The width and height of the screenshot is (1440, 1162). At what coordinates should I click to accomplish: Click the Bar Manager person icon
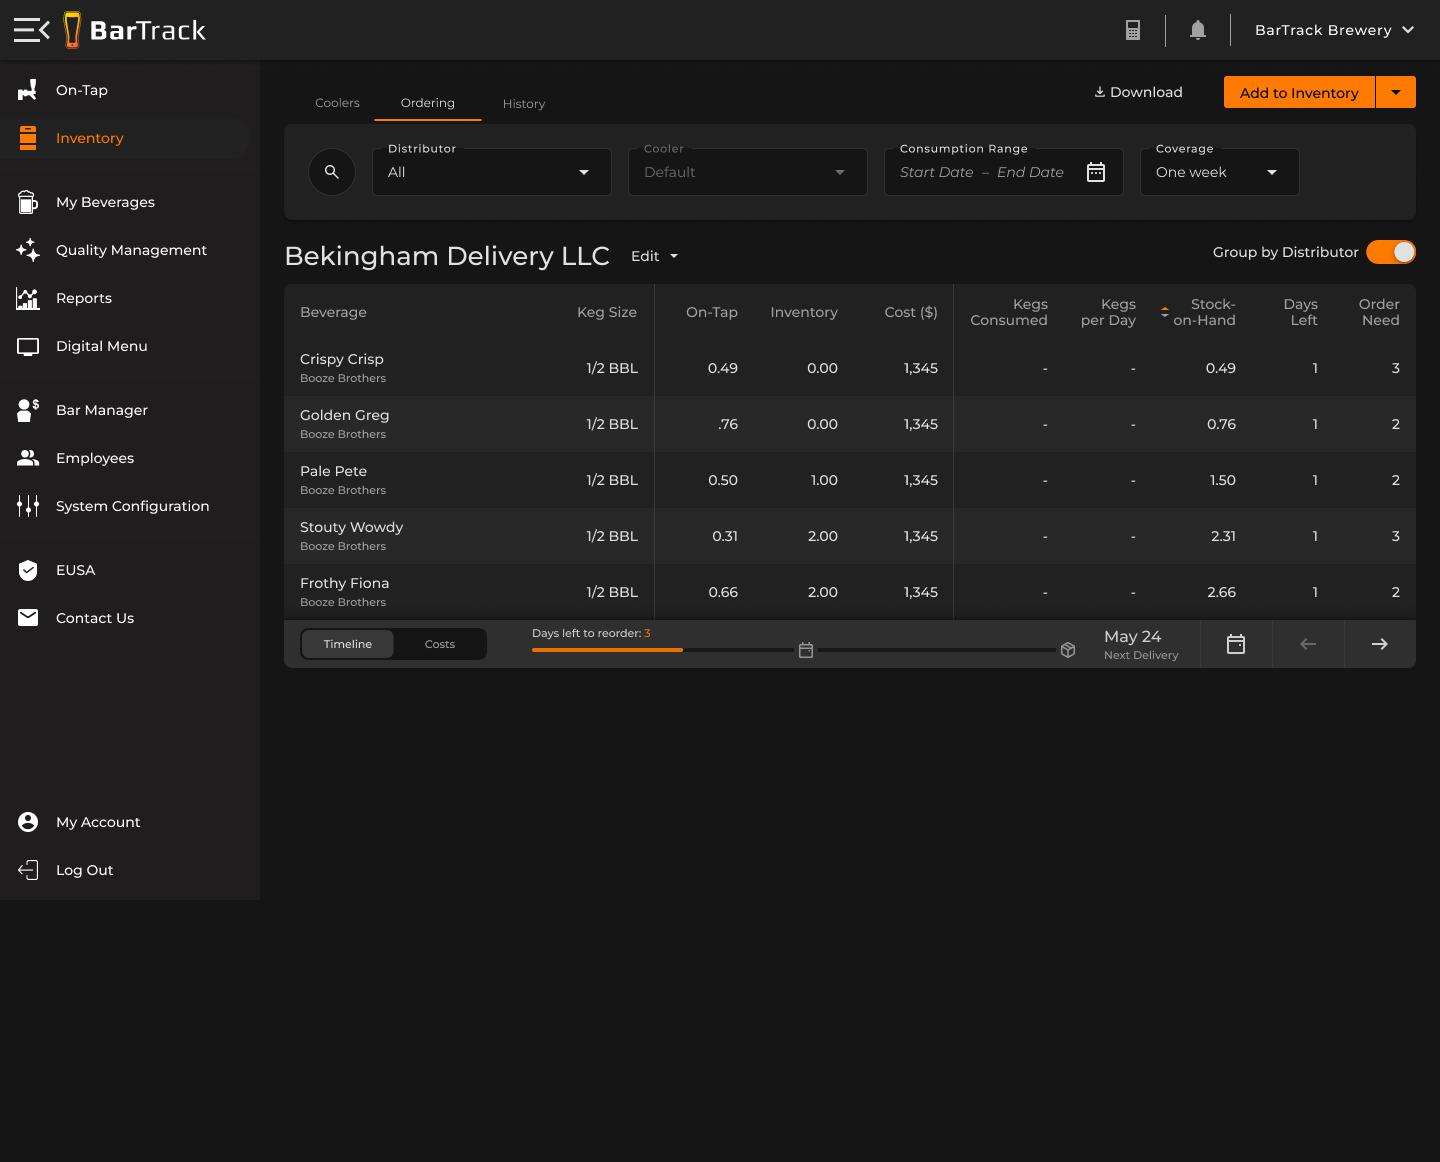coord(28,410)
